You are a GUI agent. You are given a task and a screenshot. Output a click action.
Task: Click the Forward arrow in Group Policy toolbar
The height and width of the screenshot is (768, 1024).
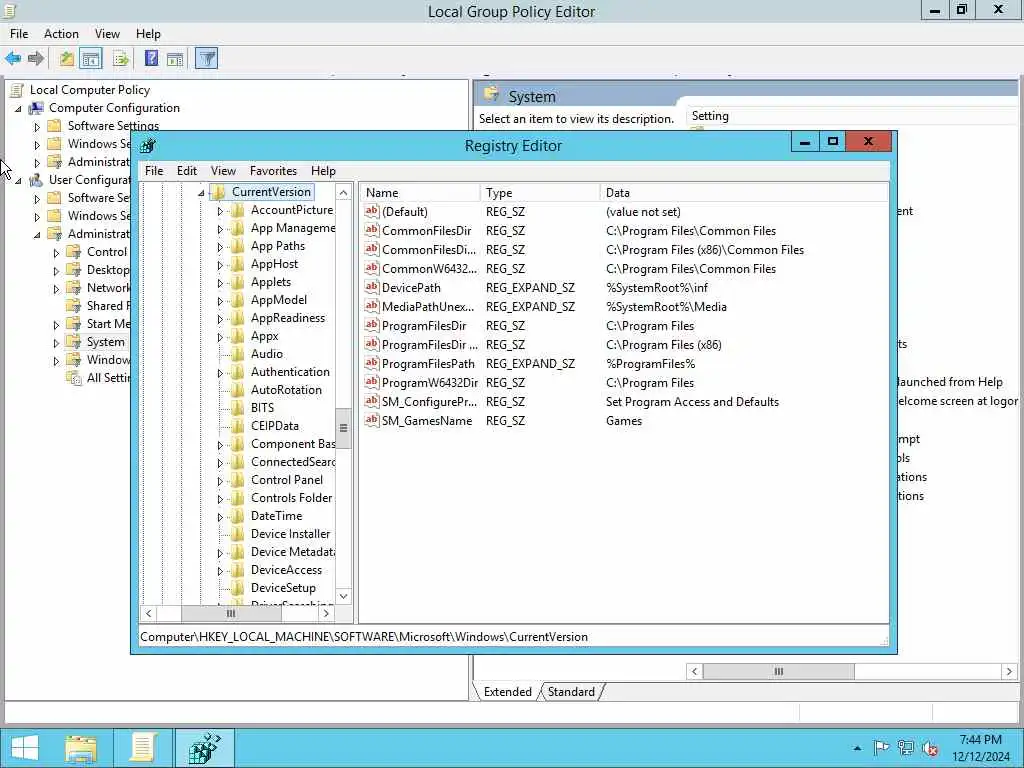[x=36, y=59]
